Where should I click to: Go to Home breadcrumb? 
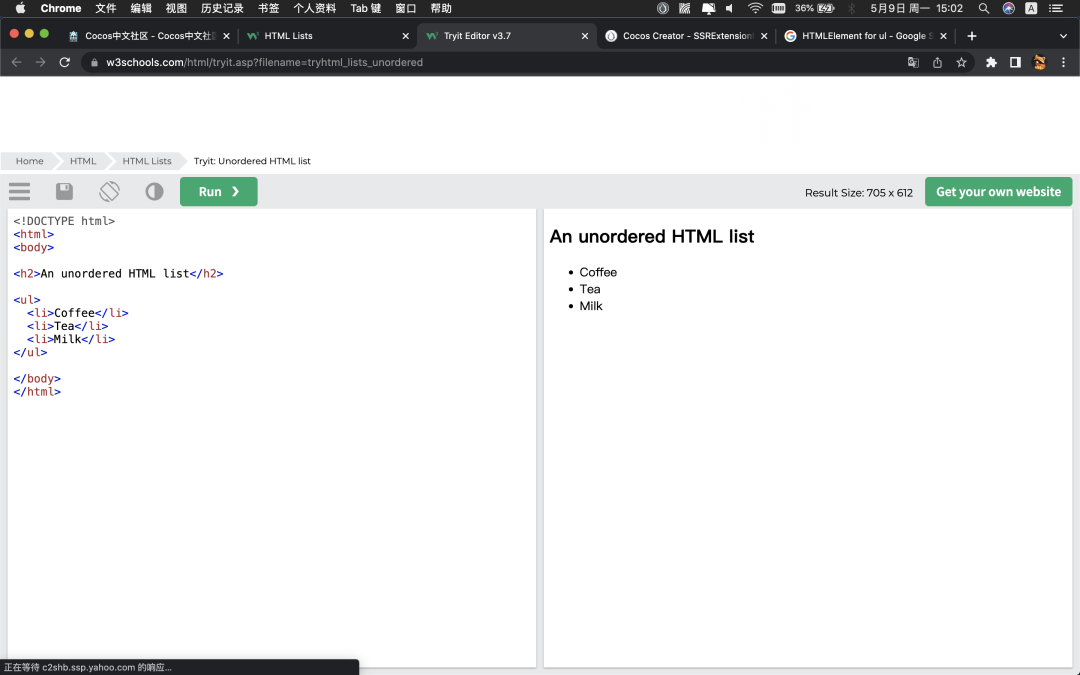click(x=30, y=160)
